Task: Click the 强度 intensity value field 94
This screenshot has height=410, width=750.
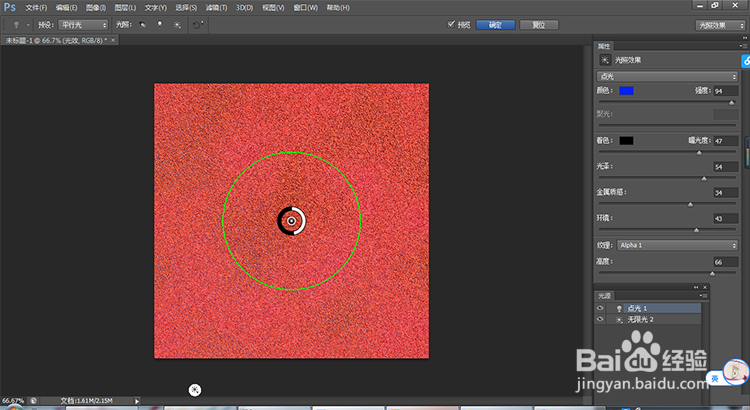Action: pyautogui.click(x=726, y=91)
